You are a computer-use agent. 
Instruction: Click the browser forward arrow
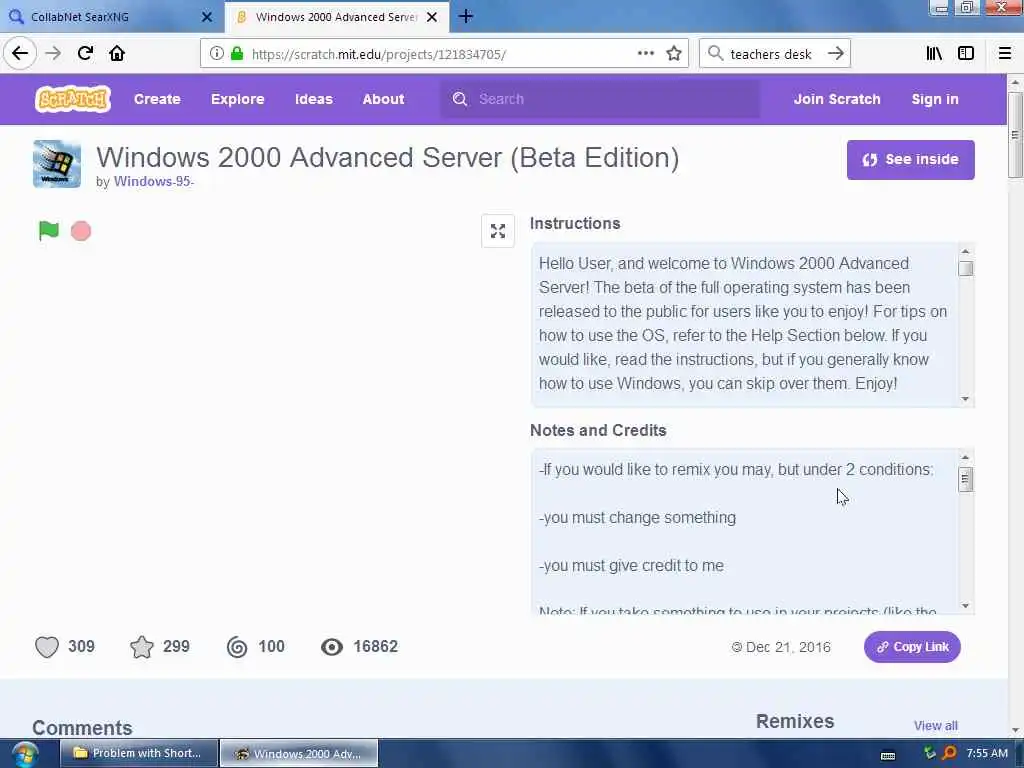53,54
